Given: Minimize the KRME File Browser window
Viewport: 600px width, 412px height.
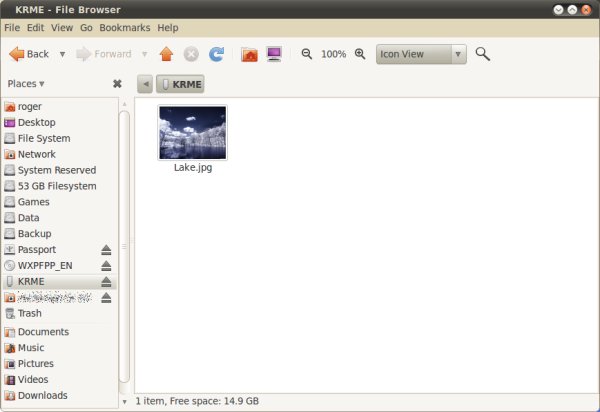Looking at the screenshot, I should click(x=558, y=10).
